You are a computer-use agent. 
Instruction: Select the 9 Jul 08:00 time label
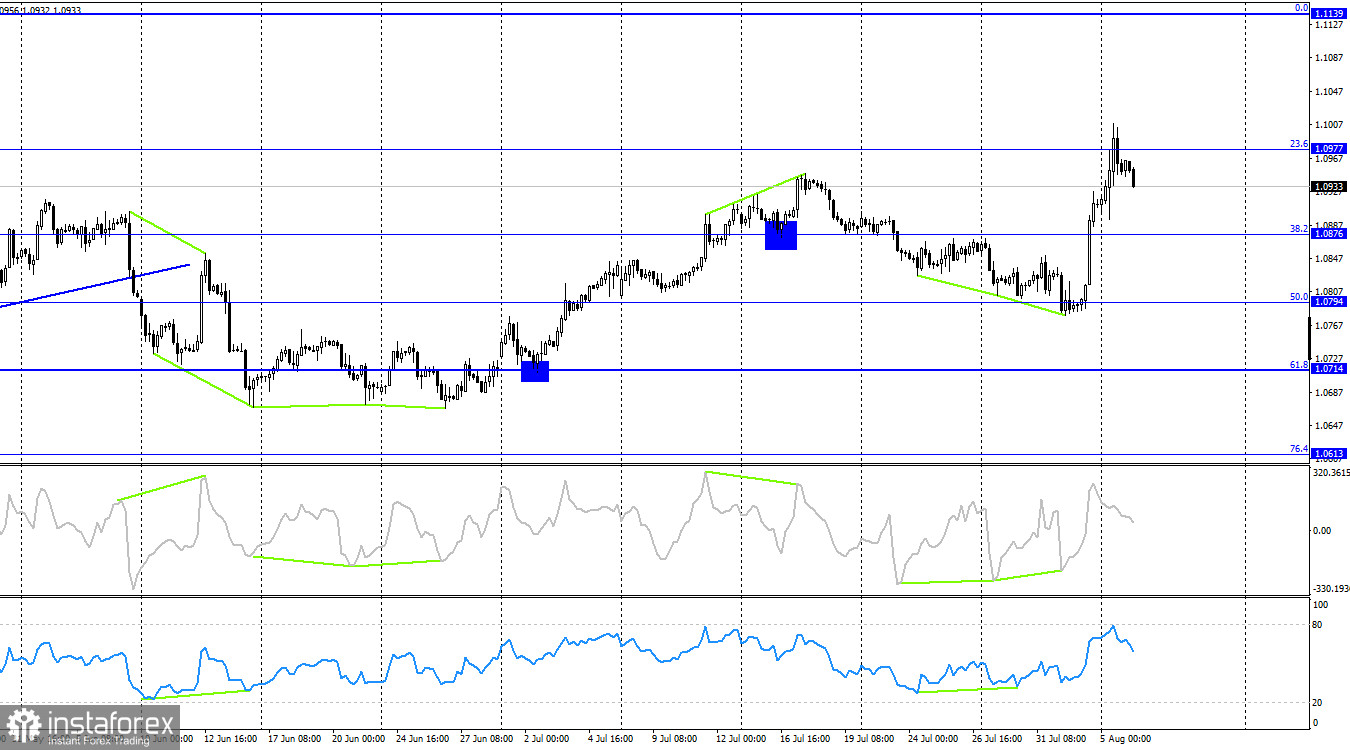675,739
